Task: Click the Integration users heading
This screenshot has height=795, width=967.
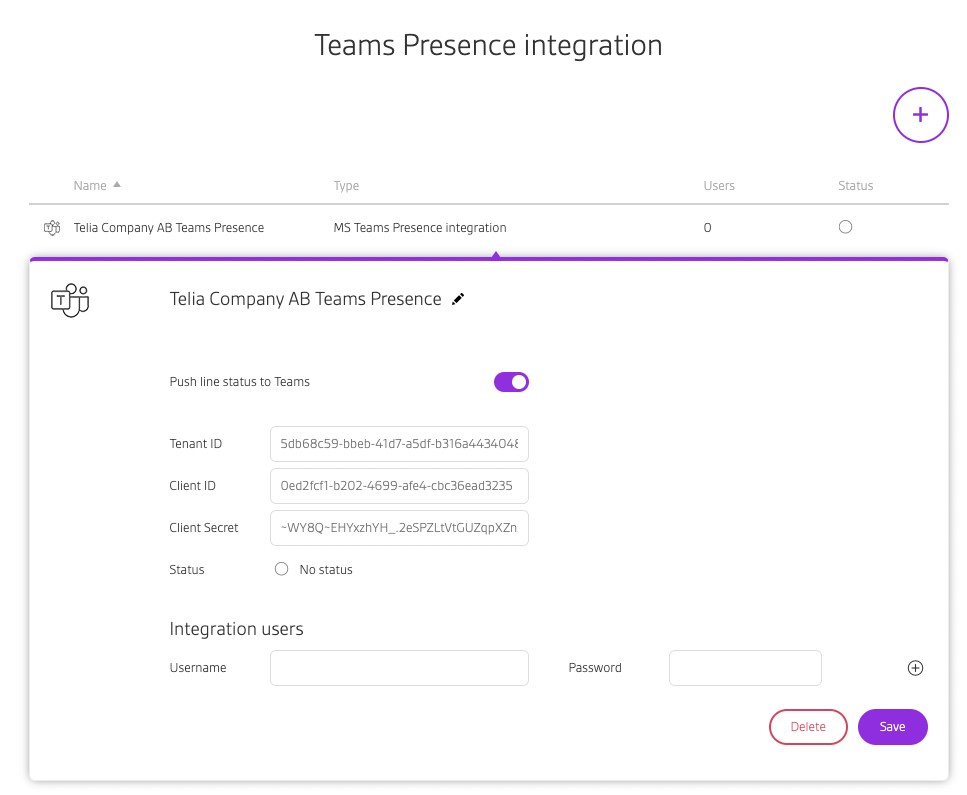Action: (236, 629)
